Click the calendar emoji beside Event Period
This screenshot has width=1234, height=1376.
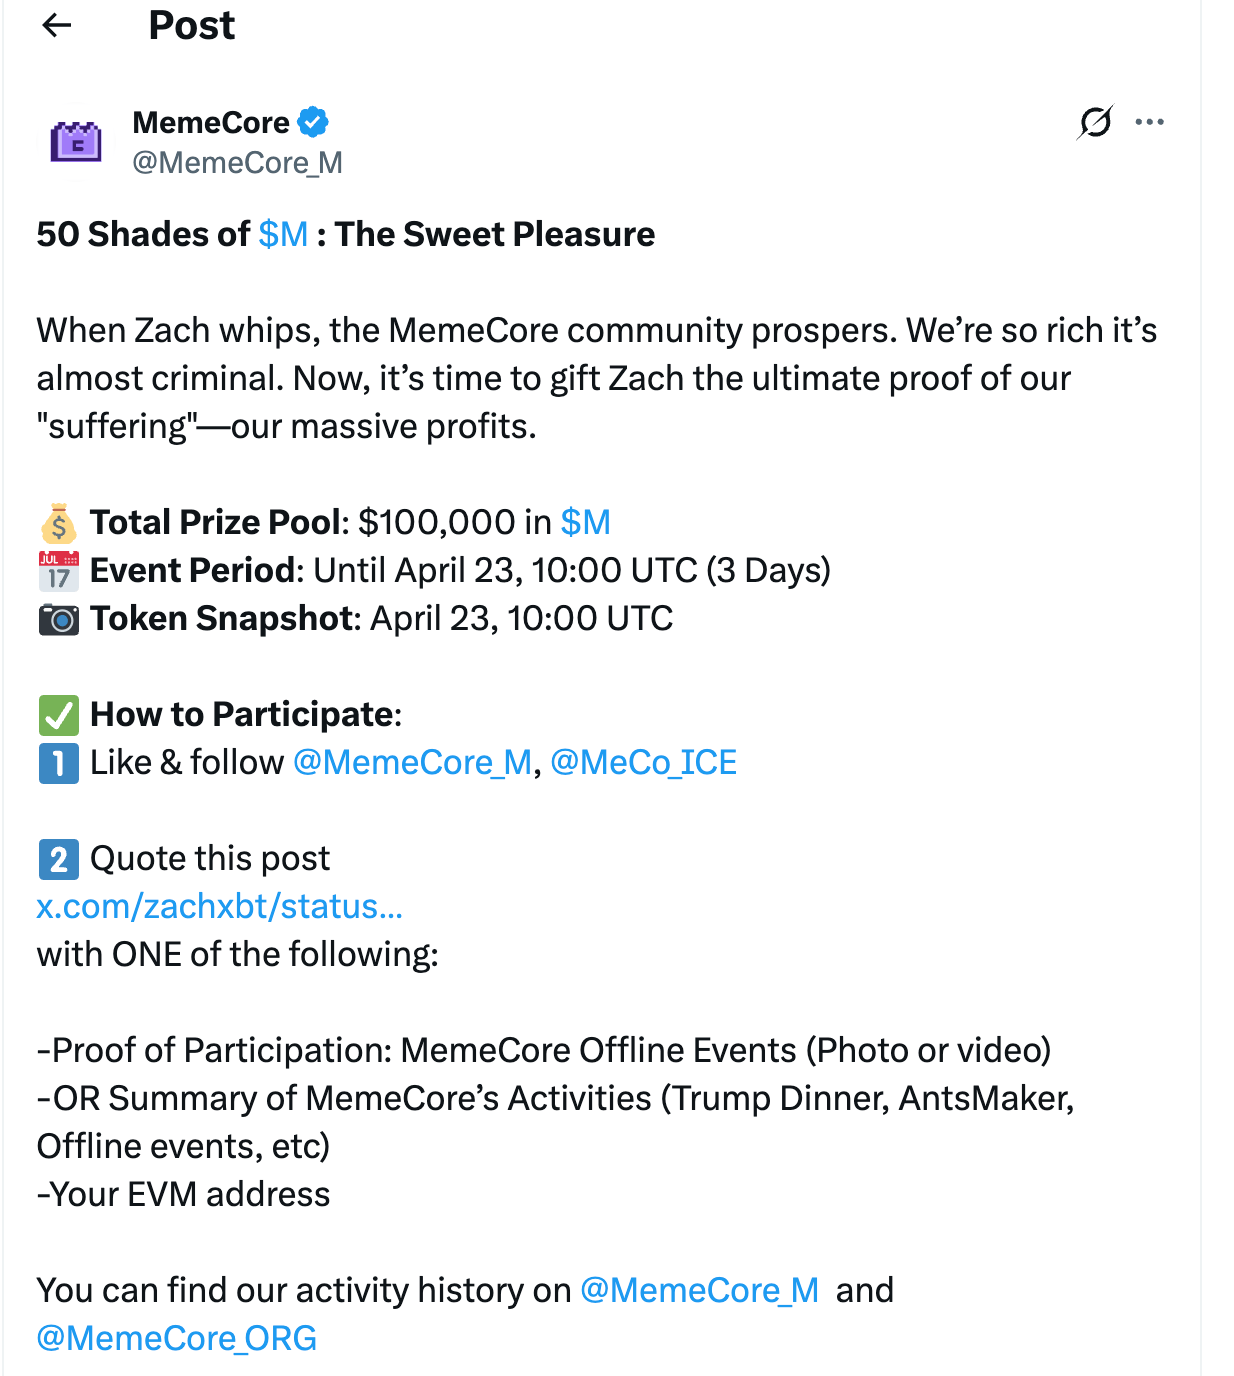tap(58, 570)
